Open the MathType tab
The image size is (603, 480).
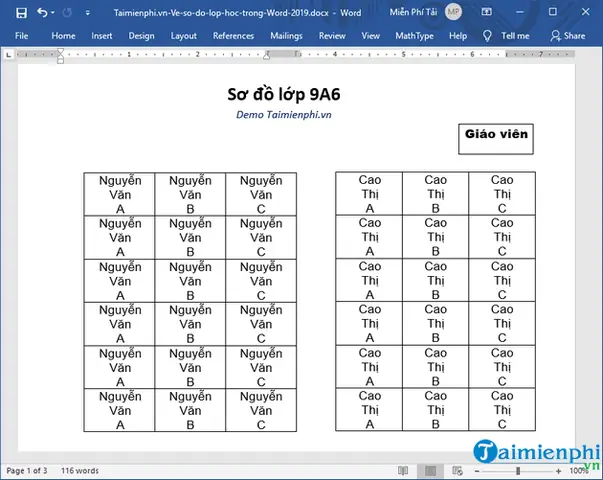(x=414, y=36)
